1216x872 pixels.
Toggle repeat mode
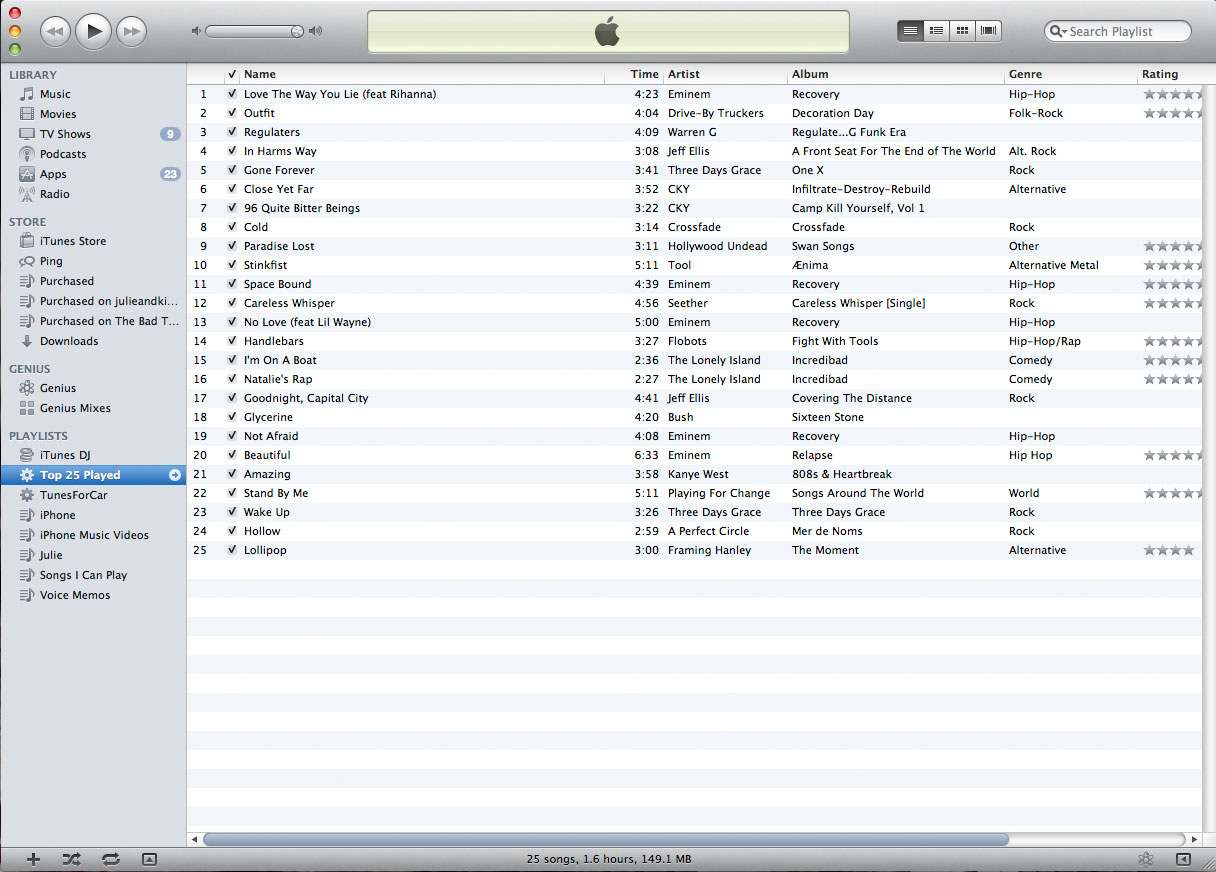coord(110,859)
